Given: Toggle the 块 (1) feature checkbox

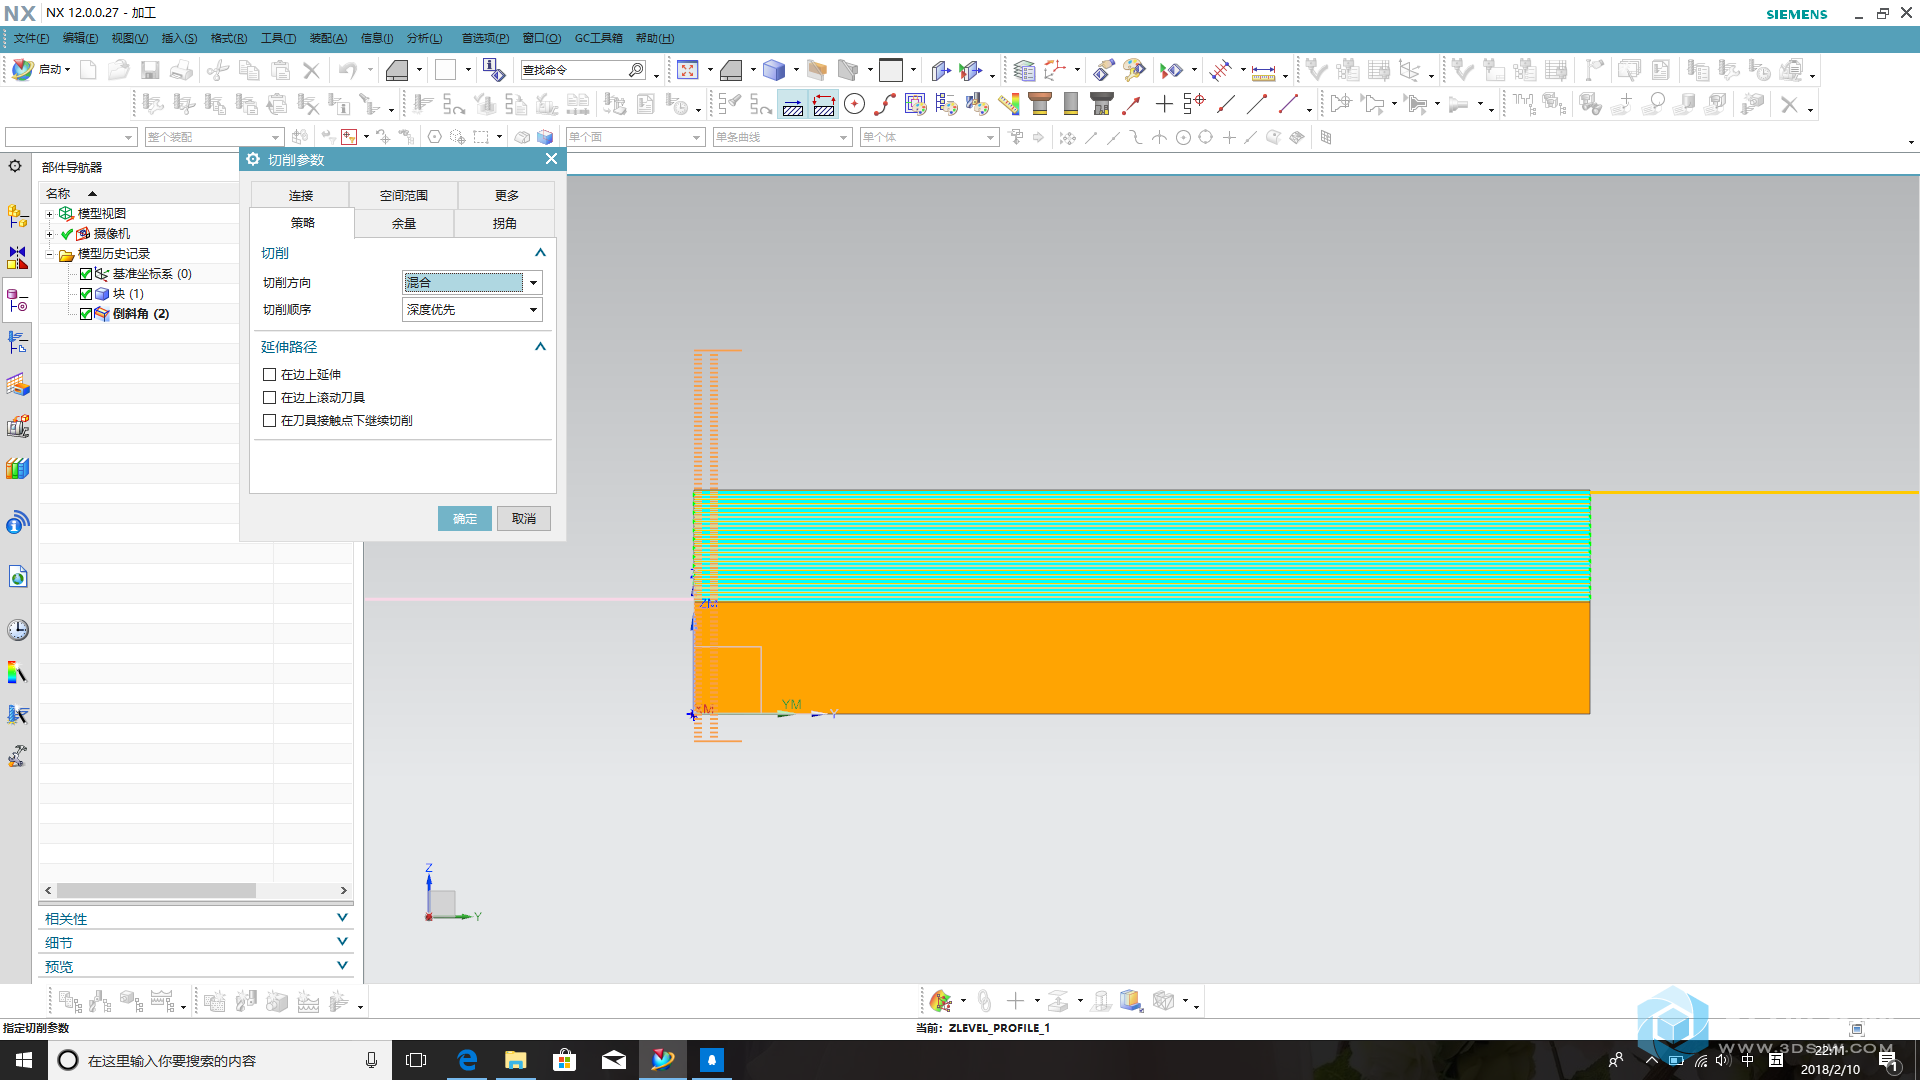Looking at the screenshot, I should point(86,294).
